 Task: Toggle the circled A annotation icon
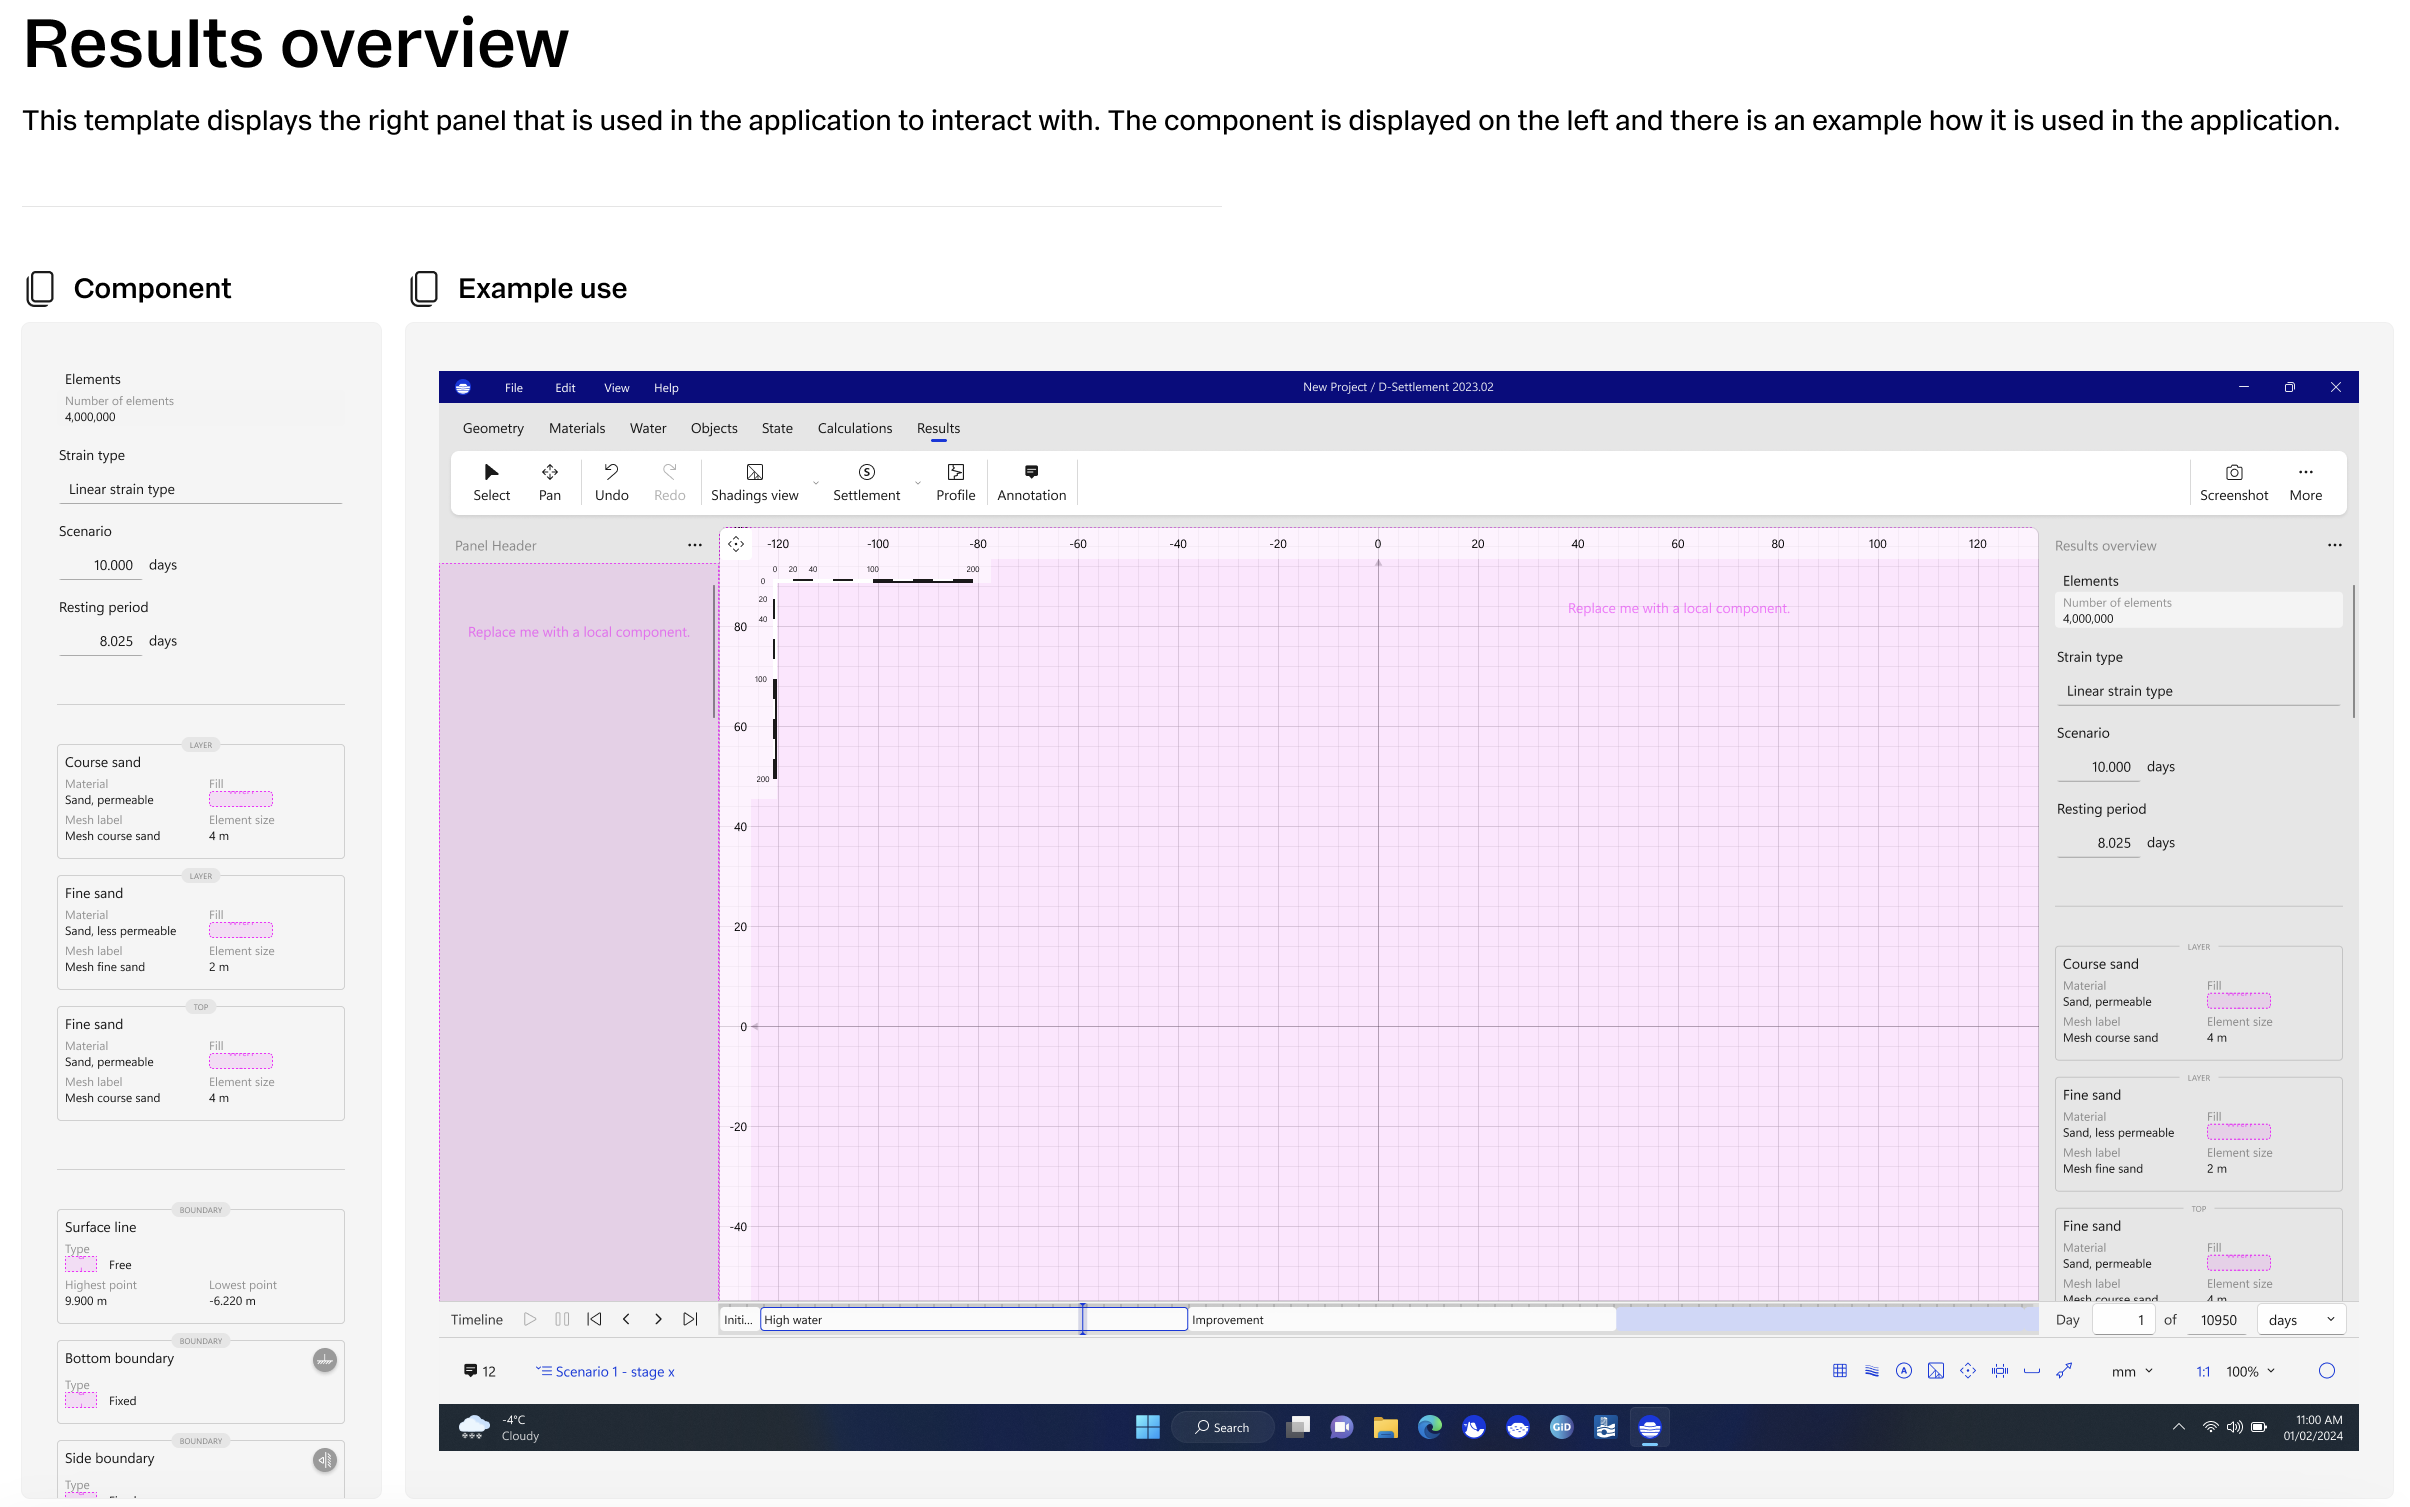[1903, 1371]
